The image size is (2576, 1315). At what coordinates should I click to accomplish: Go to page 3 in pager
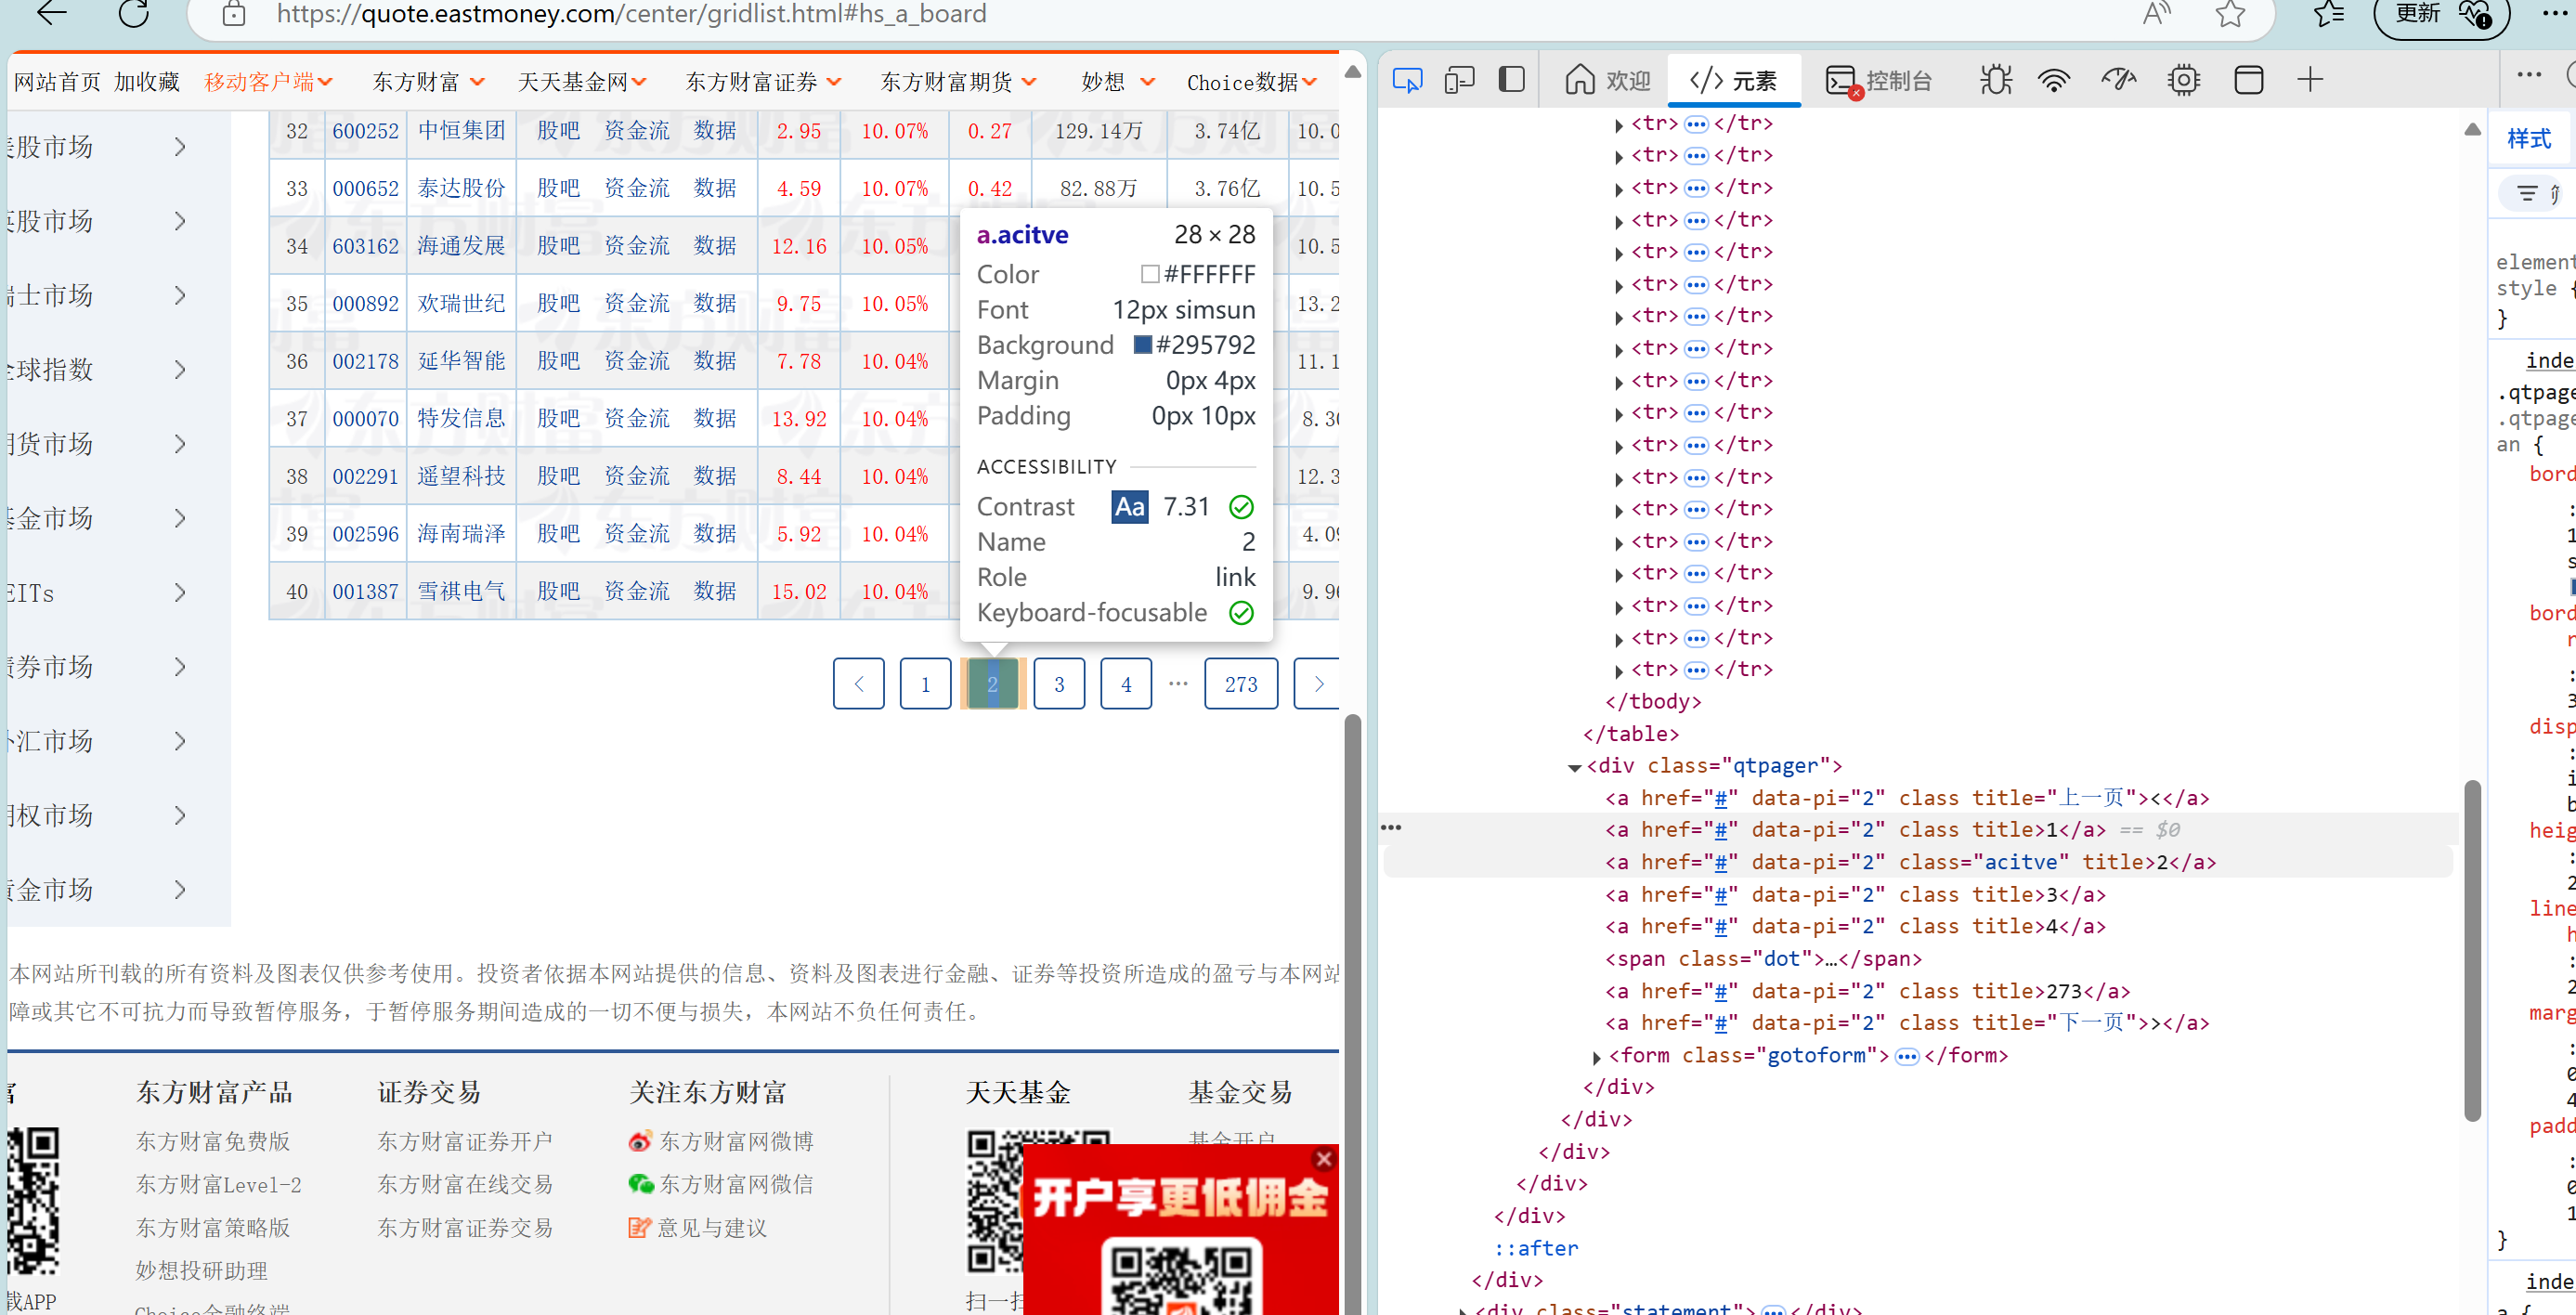click(1058, 684)
